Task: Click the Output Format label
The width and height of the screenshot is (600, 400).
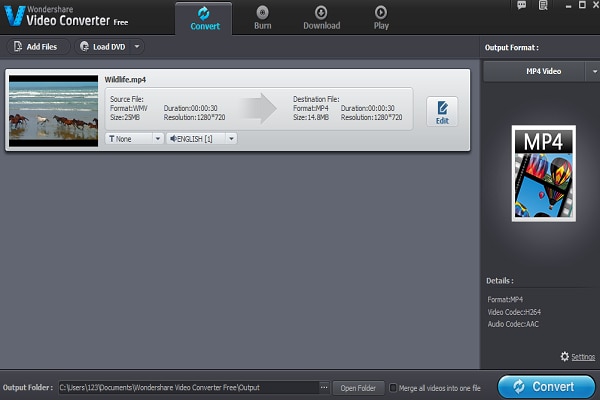Action: [x=512, y=48]
